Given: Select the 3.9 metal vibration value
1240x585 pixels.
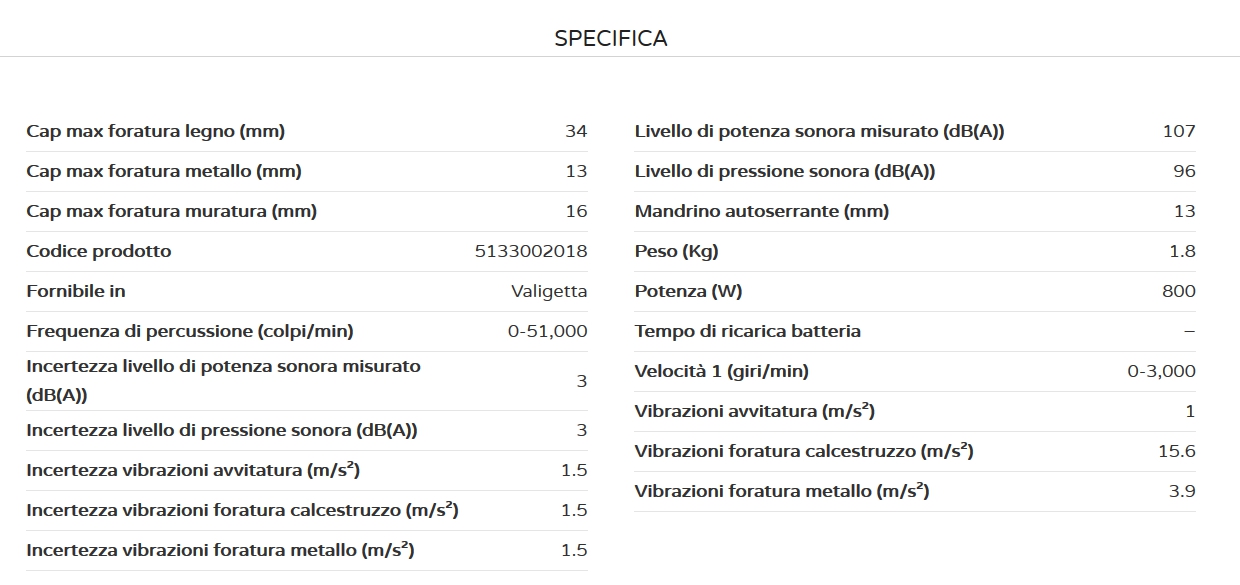Looking at the screenshot, I should click(1182, 491).
